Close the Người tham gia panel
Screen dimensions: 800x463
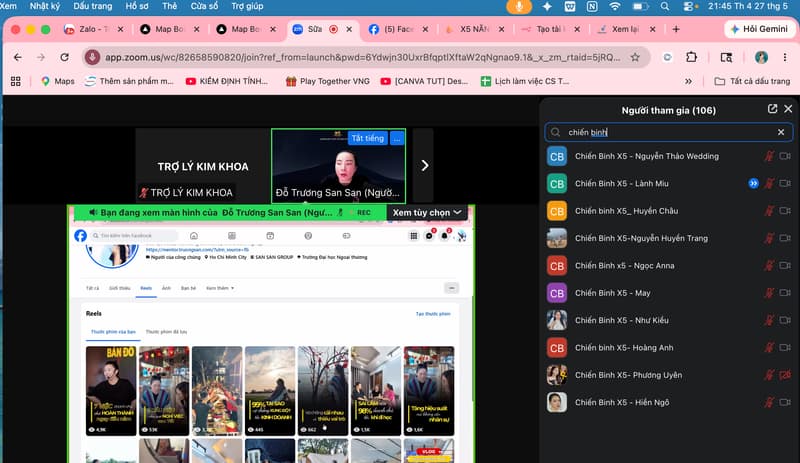pyautogui.click(x=788, y=109)
